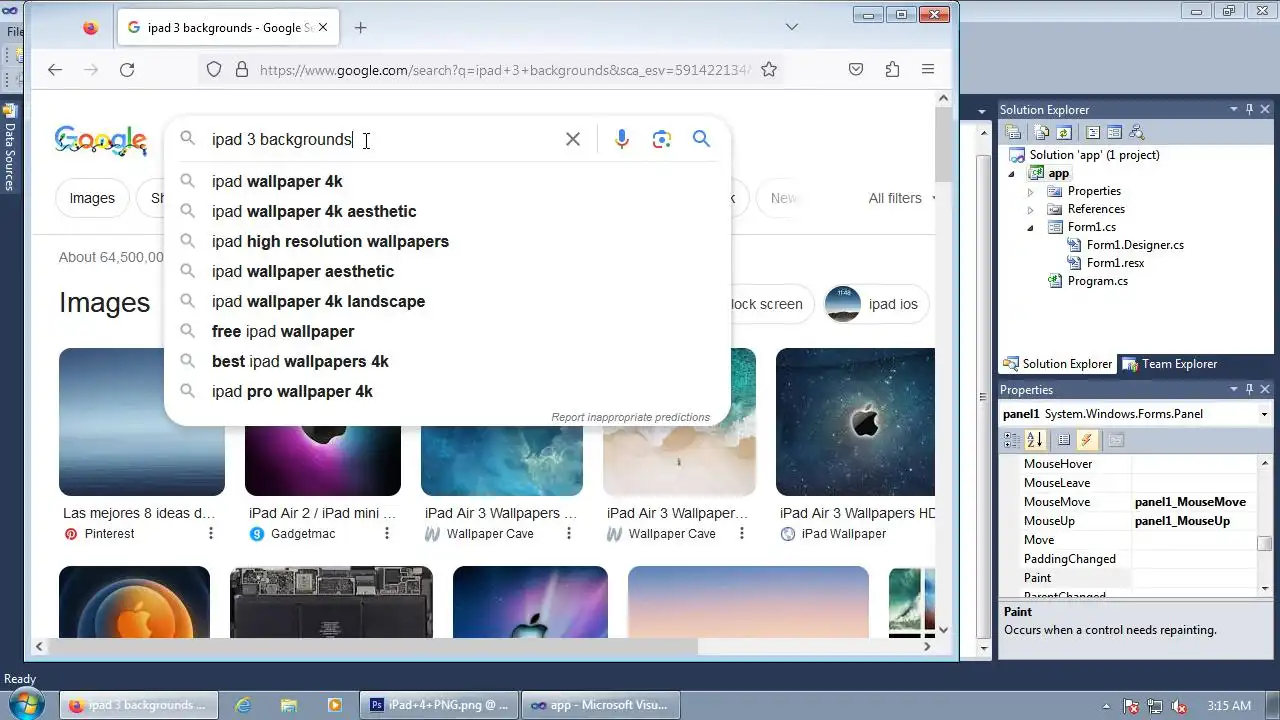
Task: Open the Pinterest Las mejores 8 ideas thumbnail
Action: point(142,422)
